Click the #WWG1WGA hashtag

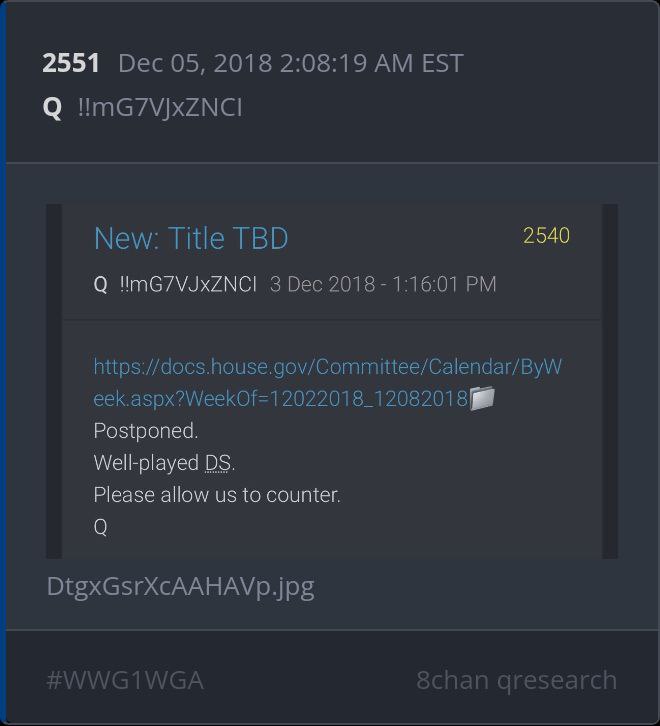pyautogui.click(x=125, y=680)
